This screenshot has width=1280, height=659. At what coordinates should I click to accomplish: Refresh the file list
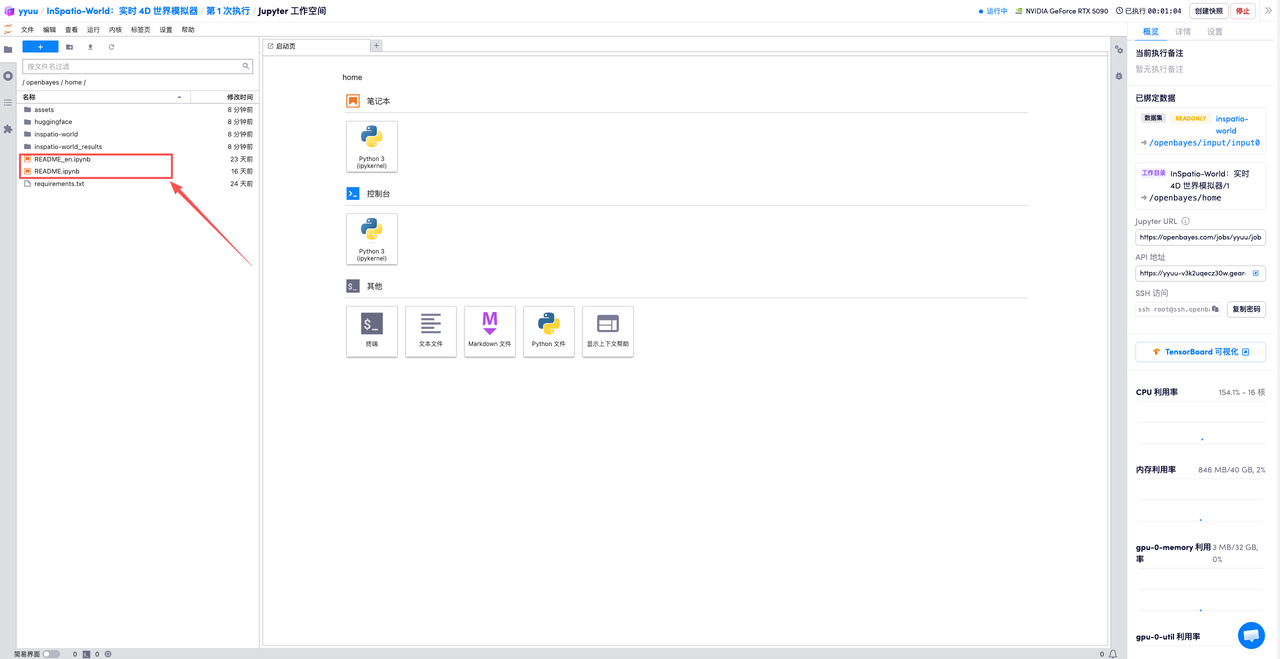111,47
